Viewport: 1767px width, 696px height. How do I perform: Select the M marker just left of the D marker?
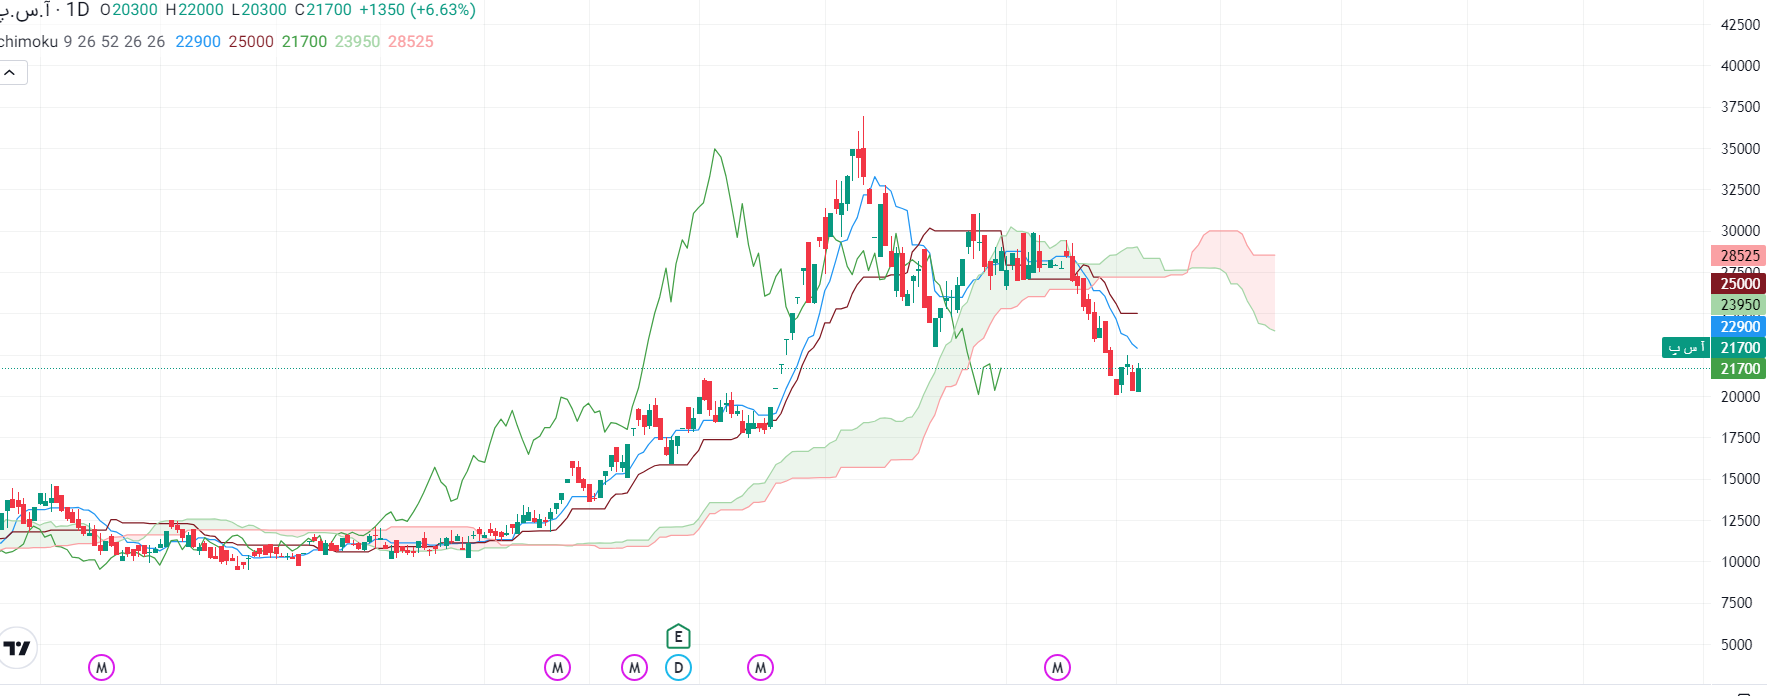click(x=634, y=668)
